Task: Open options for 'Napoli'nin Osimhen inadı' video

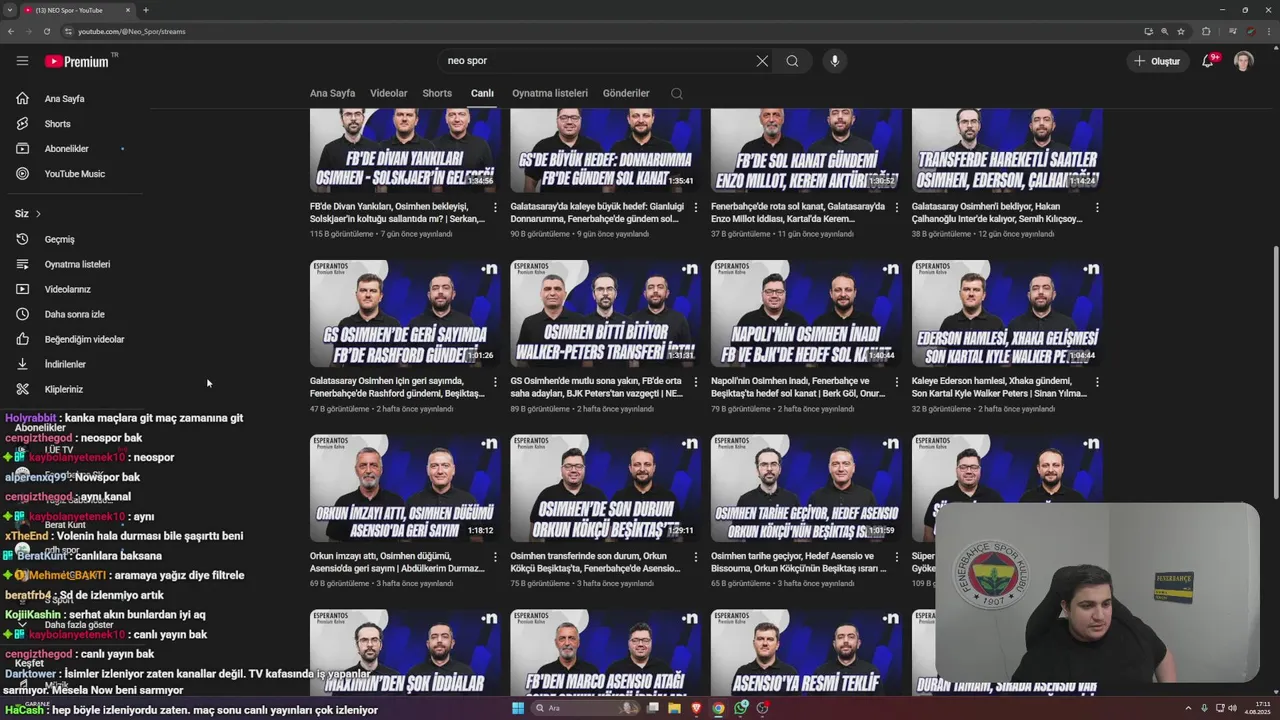Action: pyautogui.click(x=896, y=382)
